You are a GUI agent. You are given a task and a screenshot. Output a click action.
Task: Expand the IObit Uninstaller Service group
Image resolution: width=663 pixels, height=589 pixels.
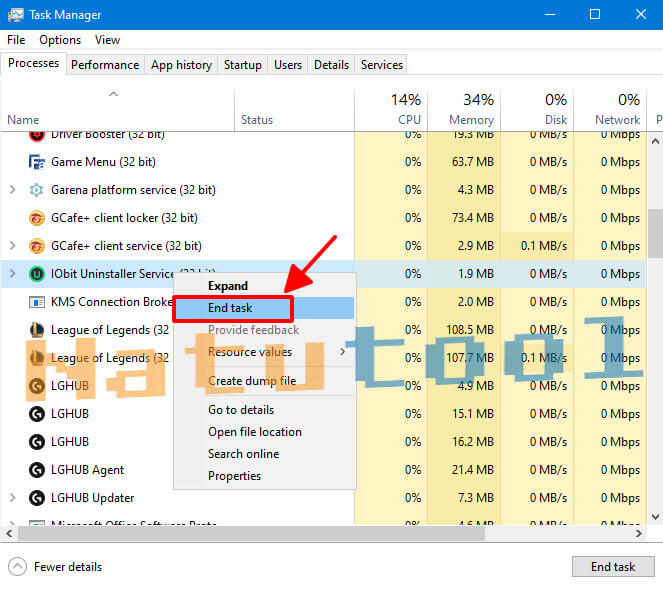(x=13, y=274)
